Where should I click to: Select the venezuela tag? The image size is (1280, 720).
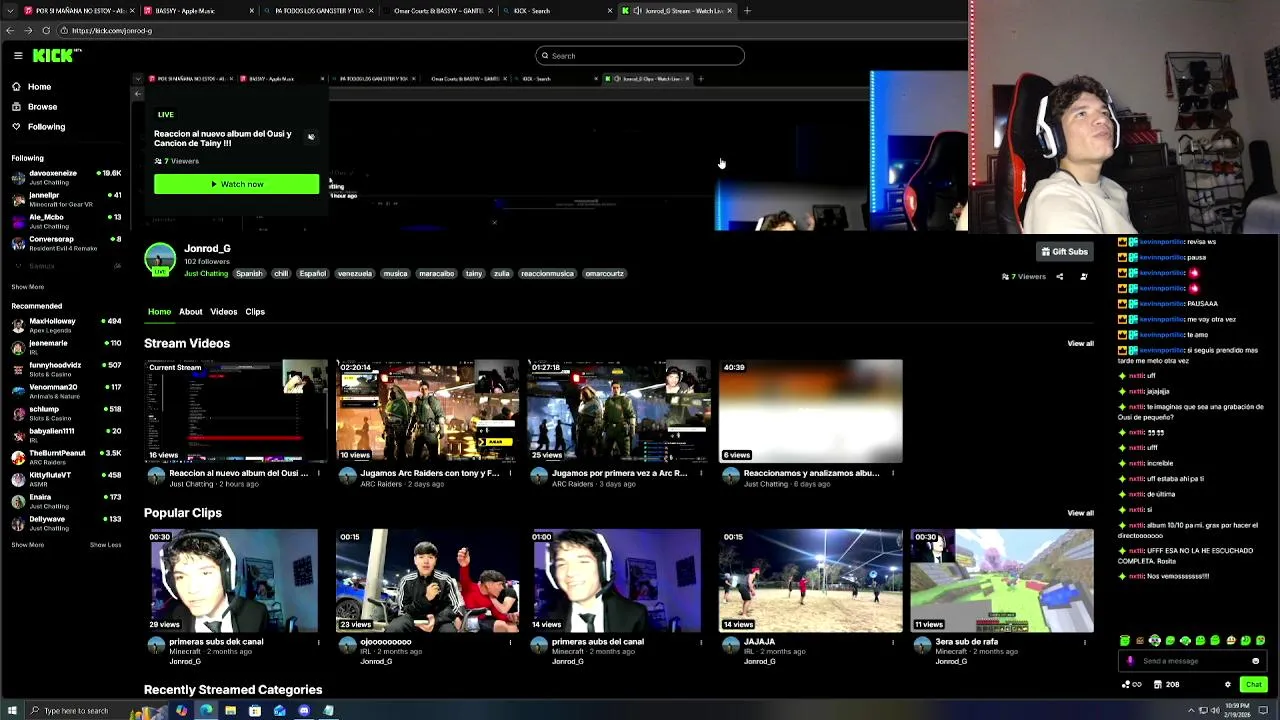(355, 274)
